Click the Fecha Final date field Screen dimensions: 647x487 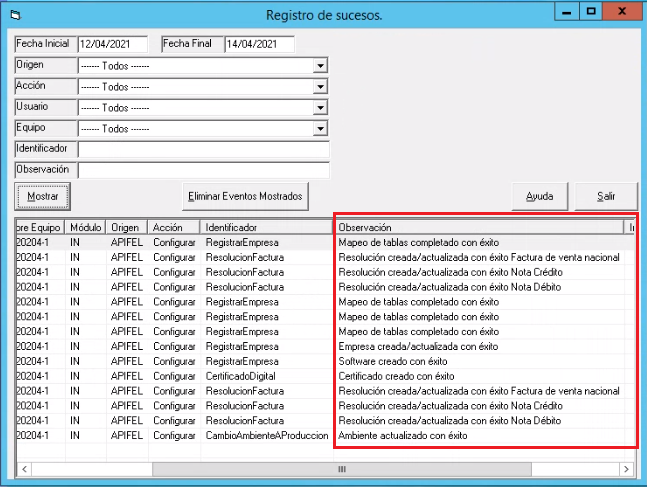tap(259, 44)
